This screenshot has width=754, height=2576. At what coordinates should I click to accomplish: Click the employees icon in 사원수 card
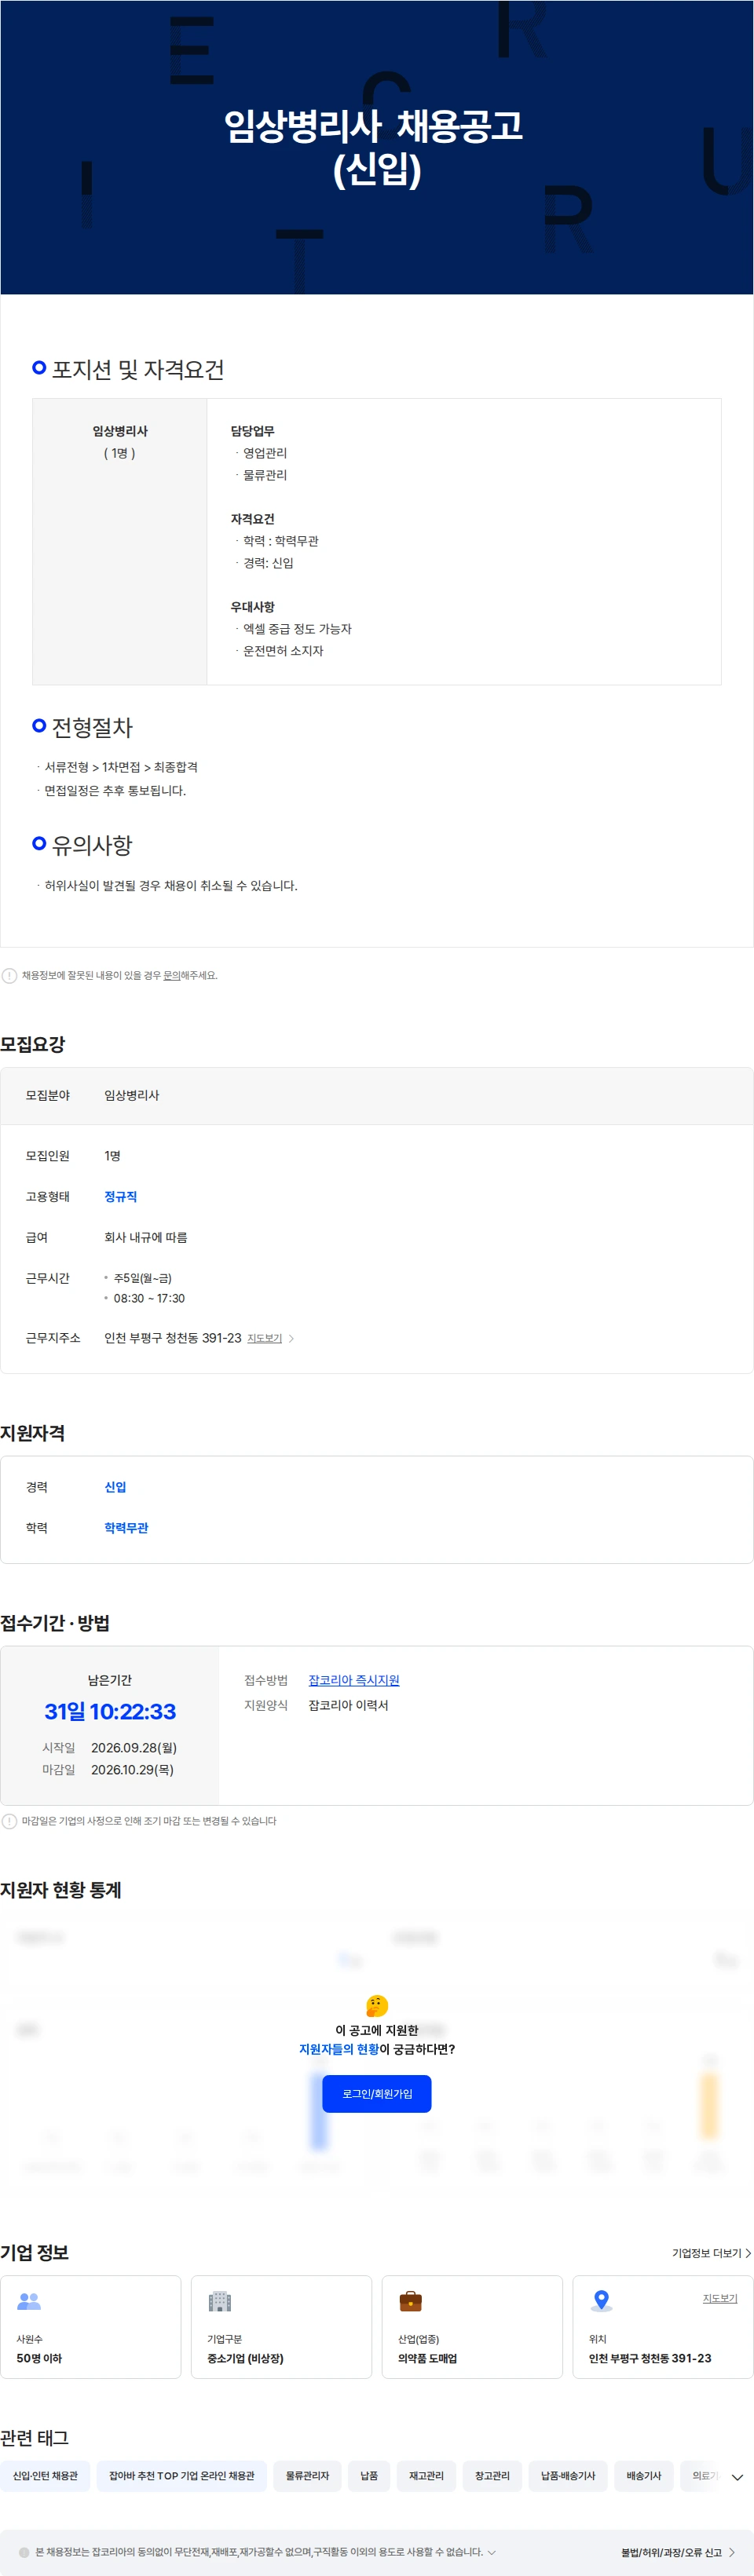(29, 2301)
